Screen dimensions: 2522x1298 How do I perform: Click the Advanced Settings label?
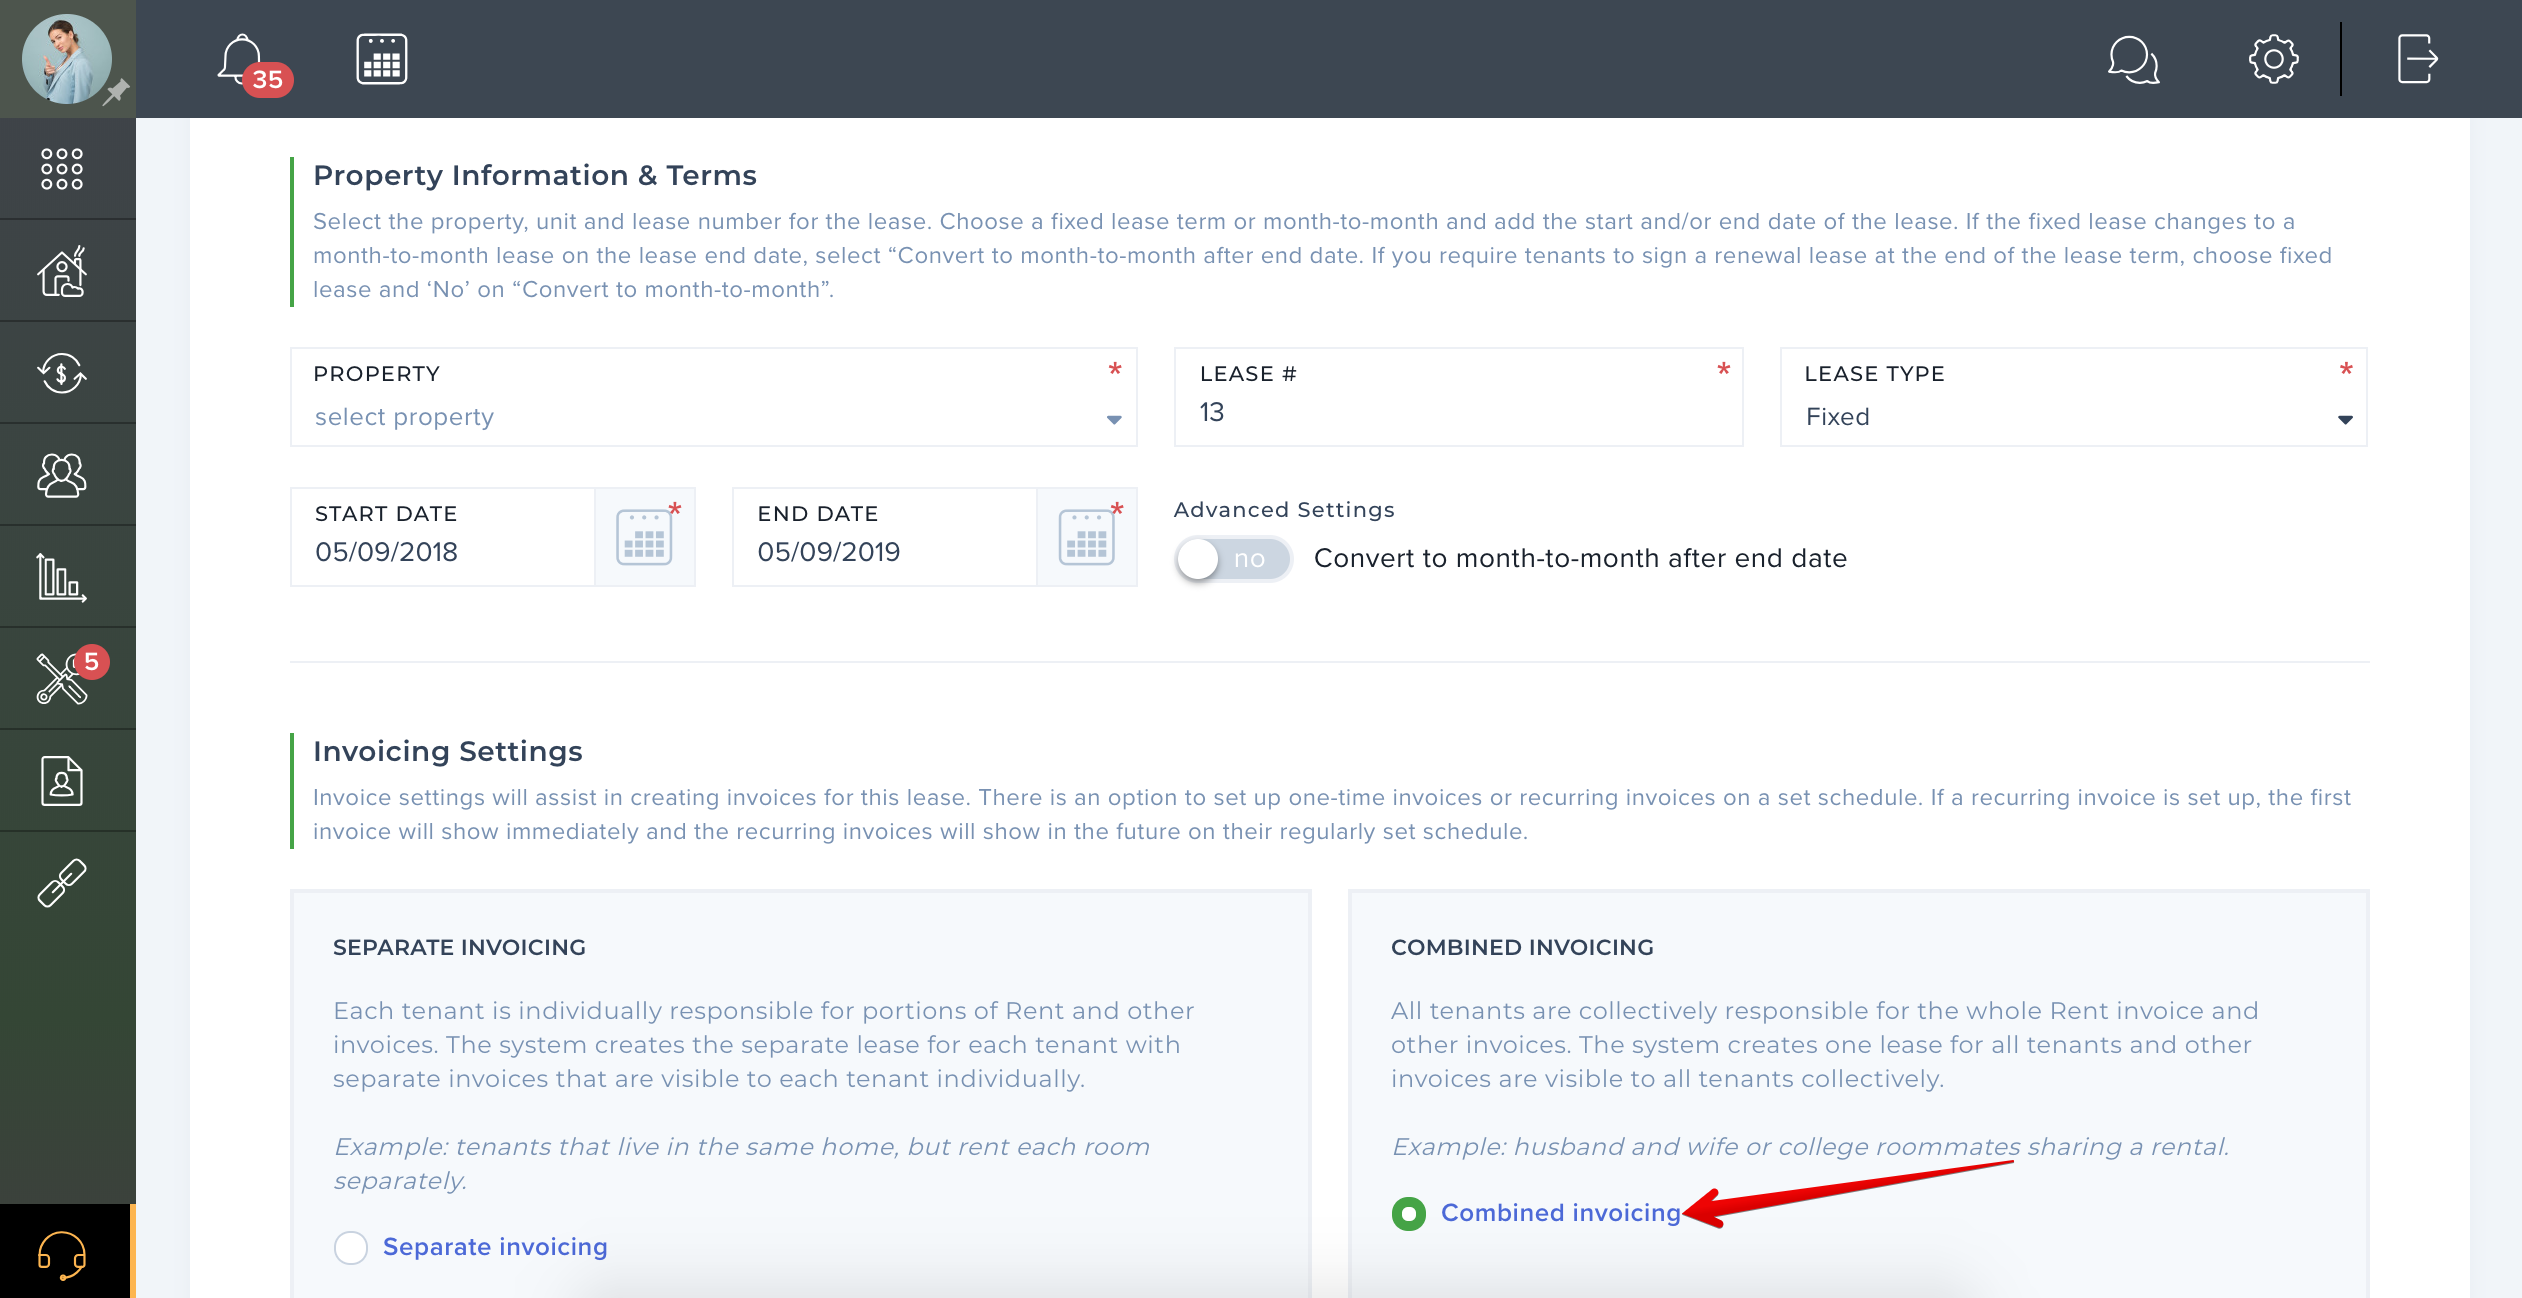click(x=1284, y=510)
